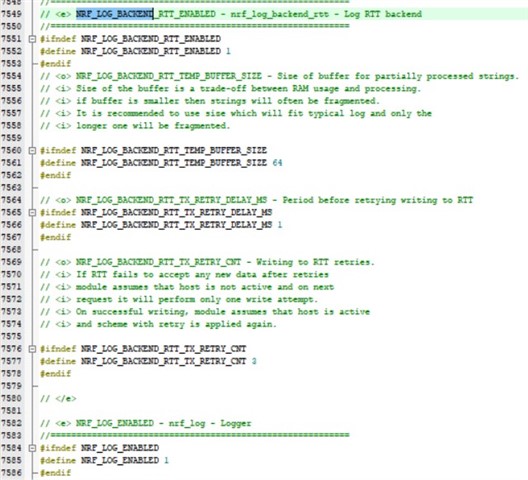Collapse the fold marker at line 7565
Viewport: 528px width, 480px height.
32,213
